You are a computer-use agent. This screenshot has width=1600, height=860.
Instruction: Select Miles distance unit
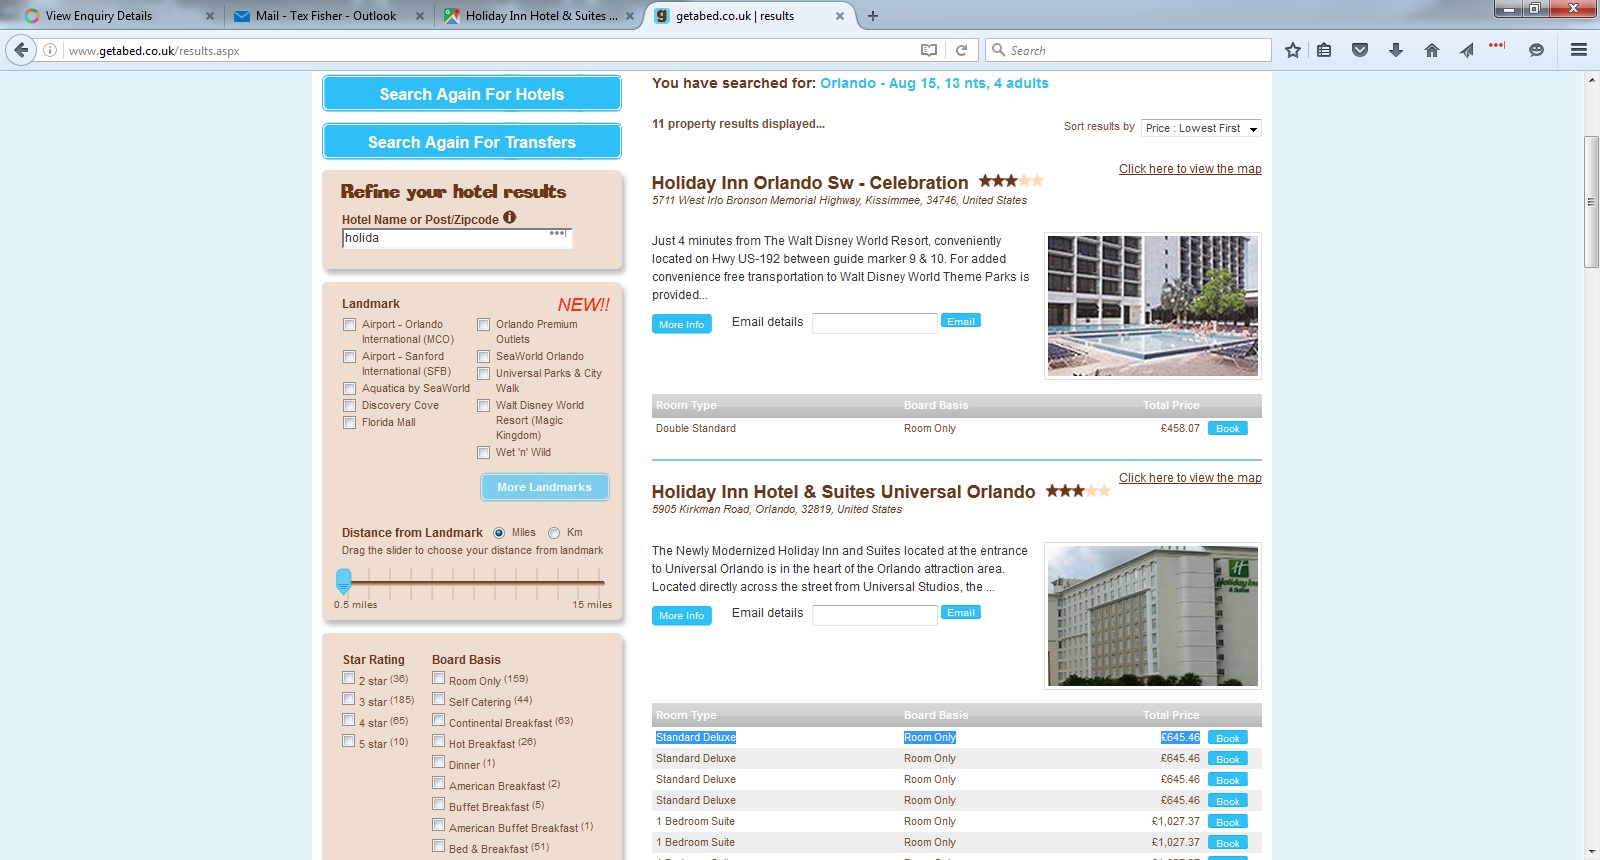(499, 533)
